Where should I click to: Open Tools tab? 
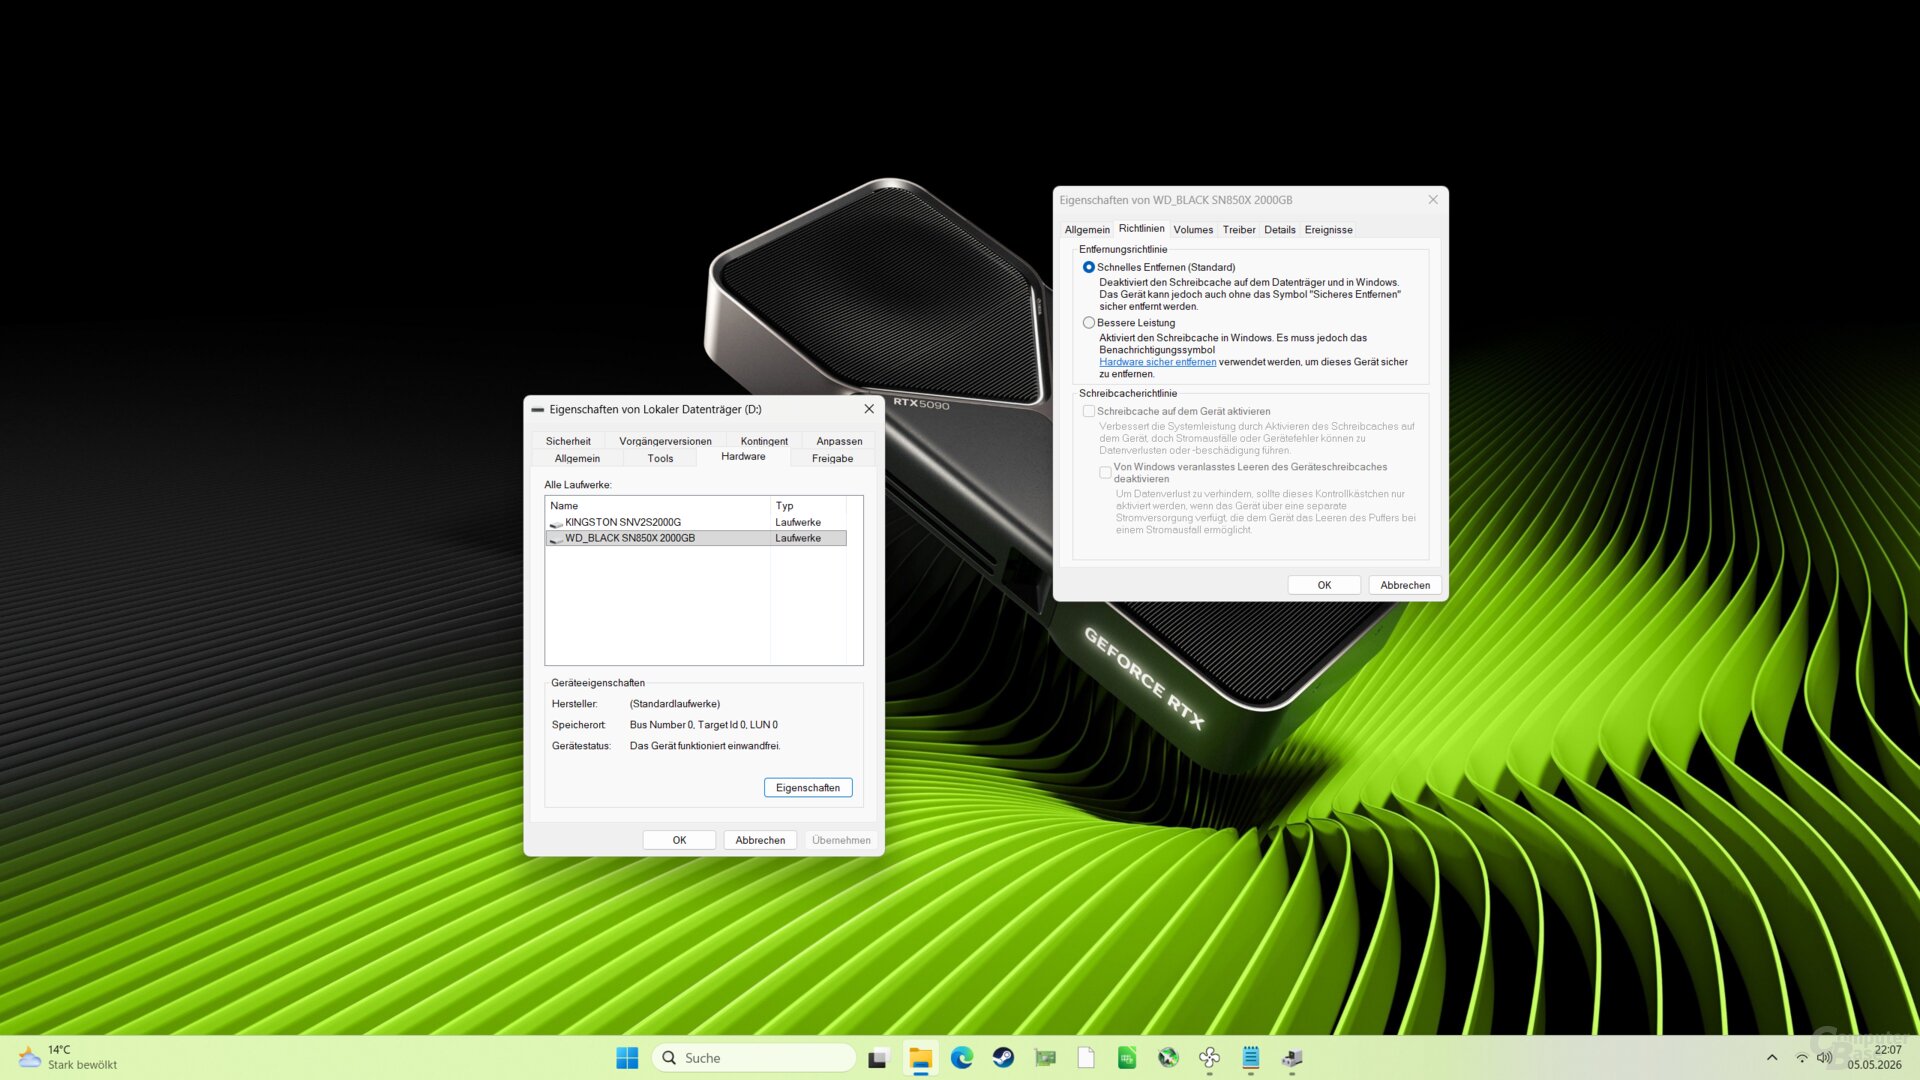(660, 458)
